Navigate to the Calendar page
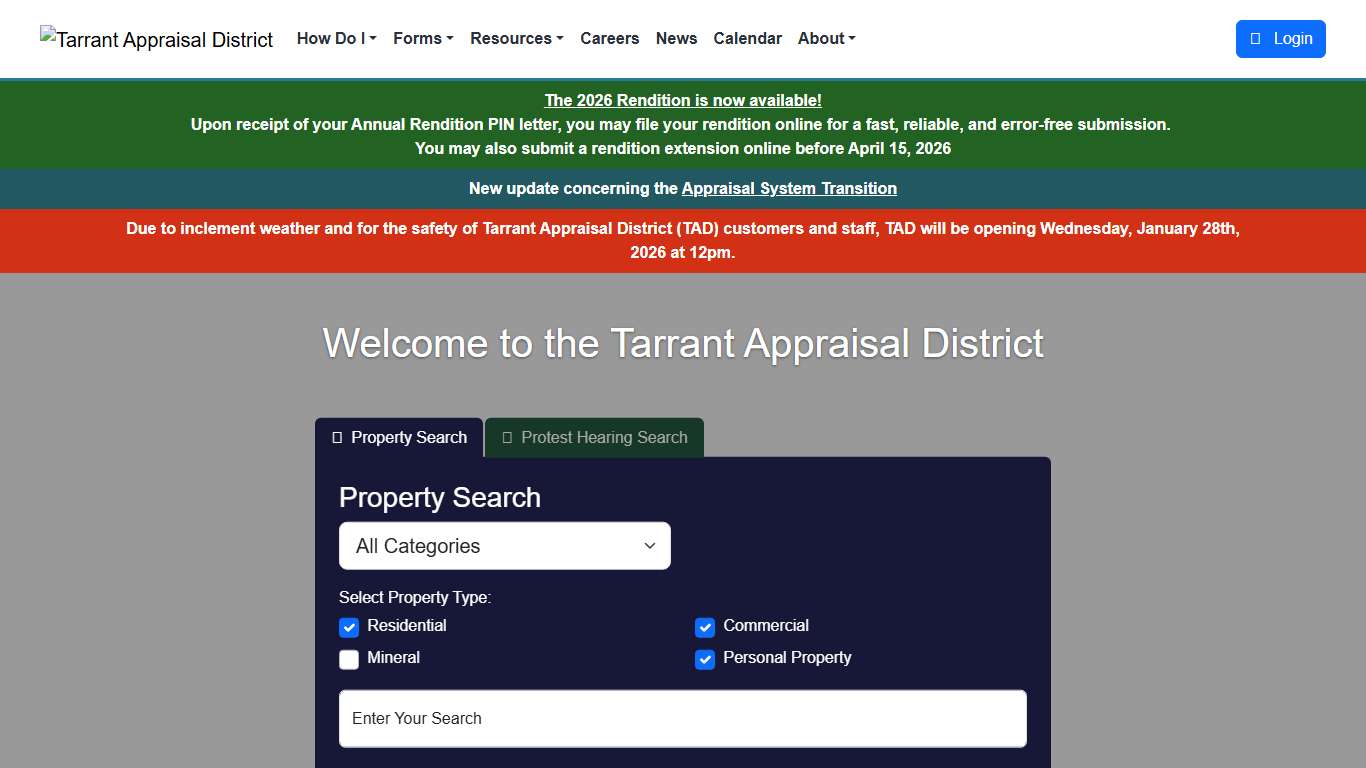 (x=747, y=38)
